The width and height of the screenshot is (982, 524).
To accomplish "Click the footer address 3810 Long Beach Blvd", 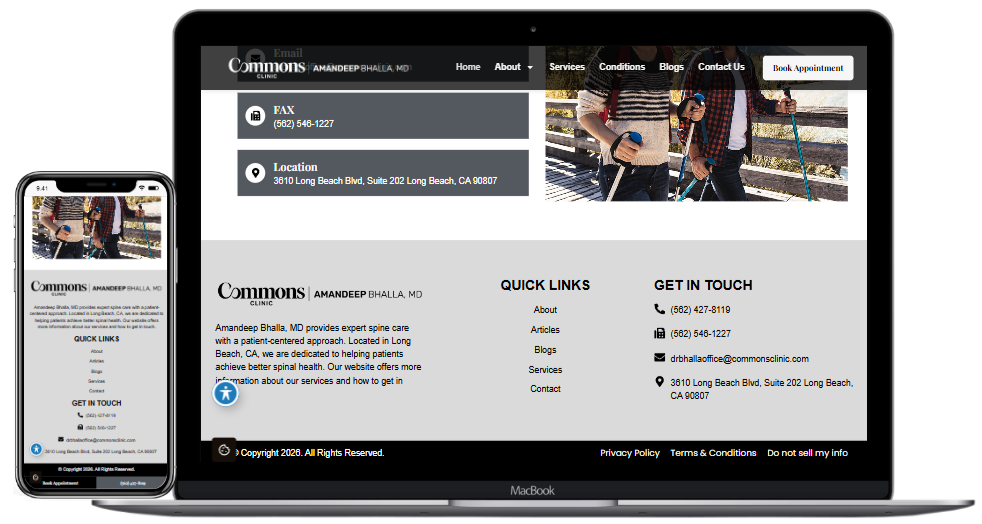I will (762, 389).
